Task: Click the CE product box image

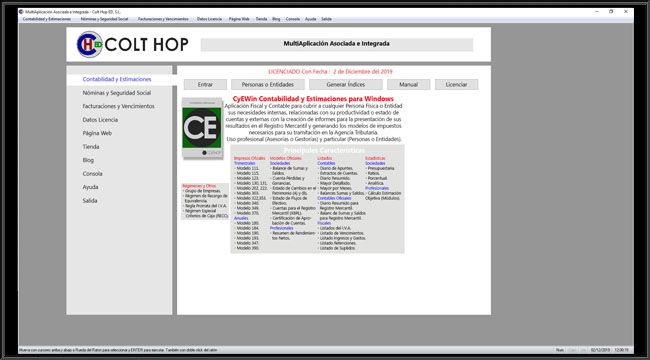Action: tap(202, 128)
